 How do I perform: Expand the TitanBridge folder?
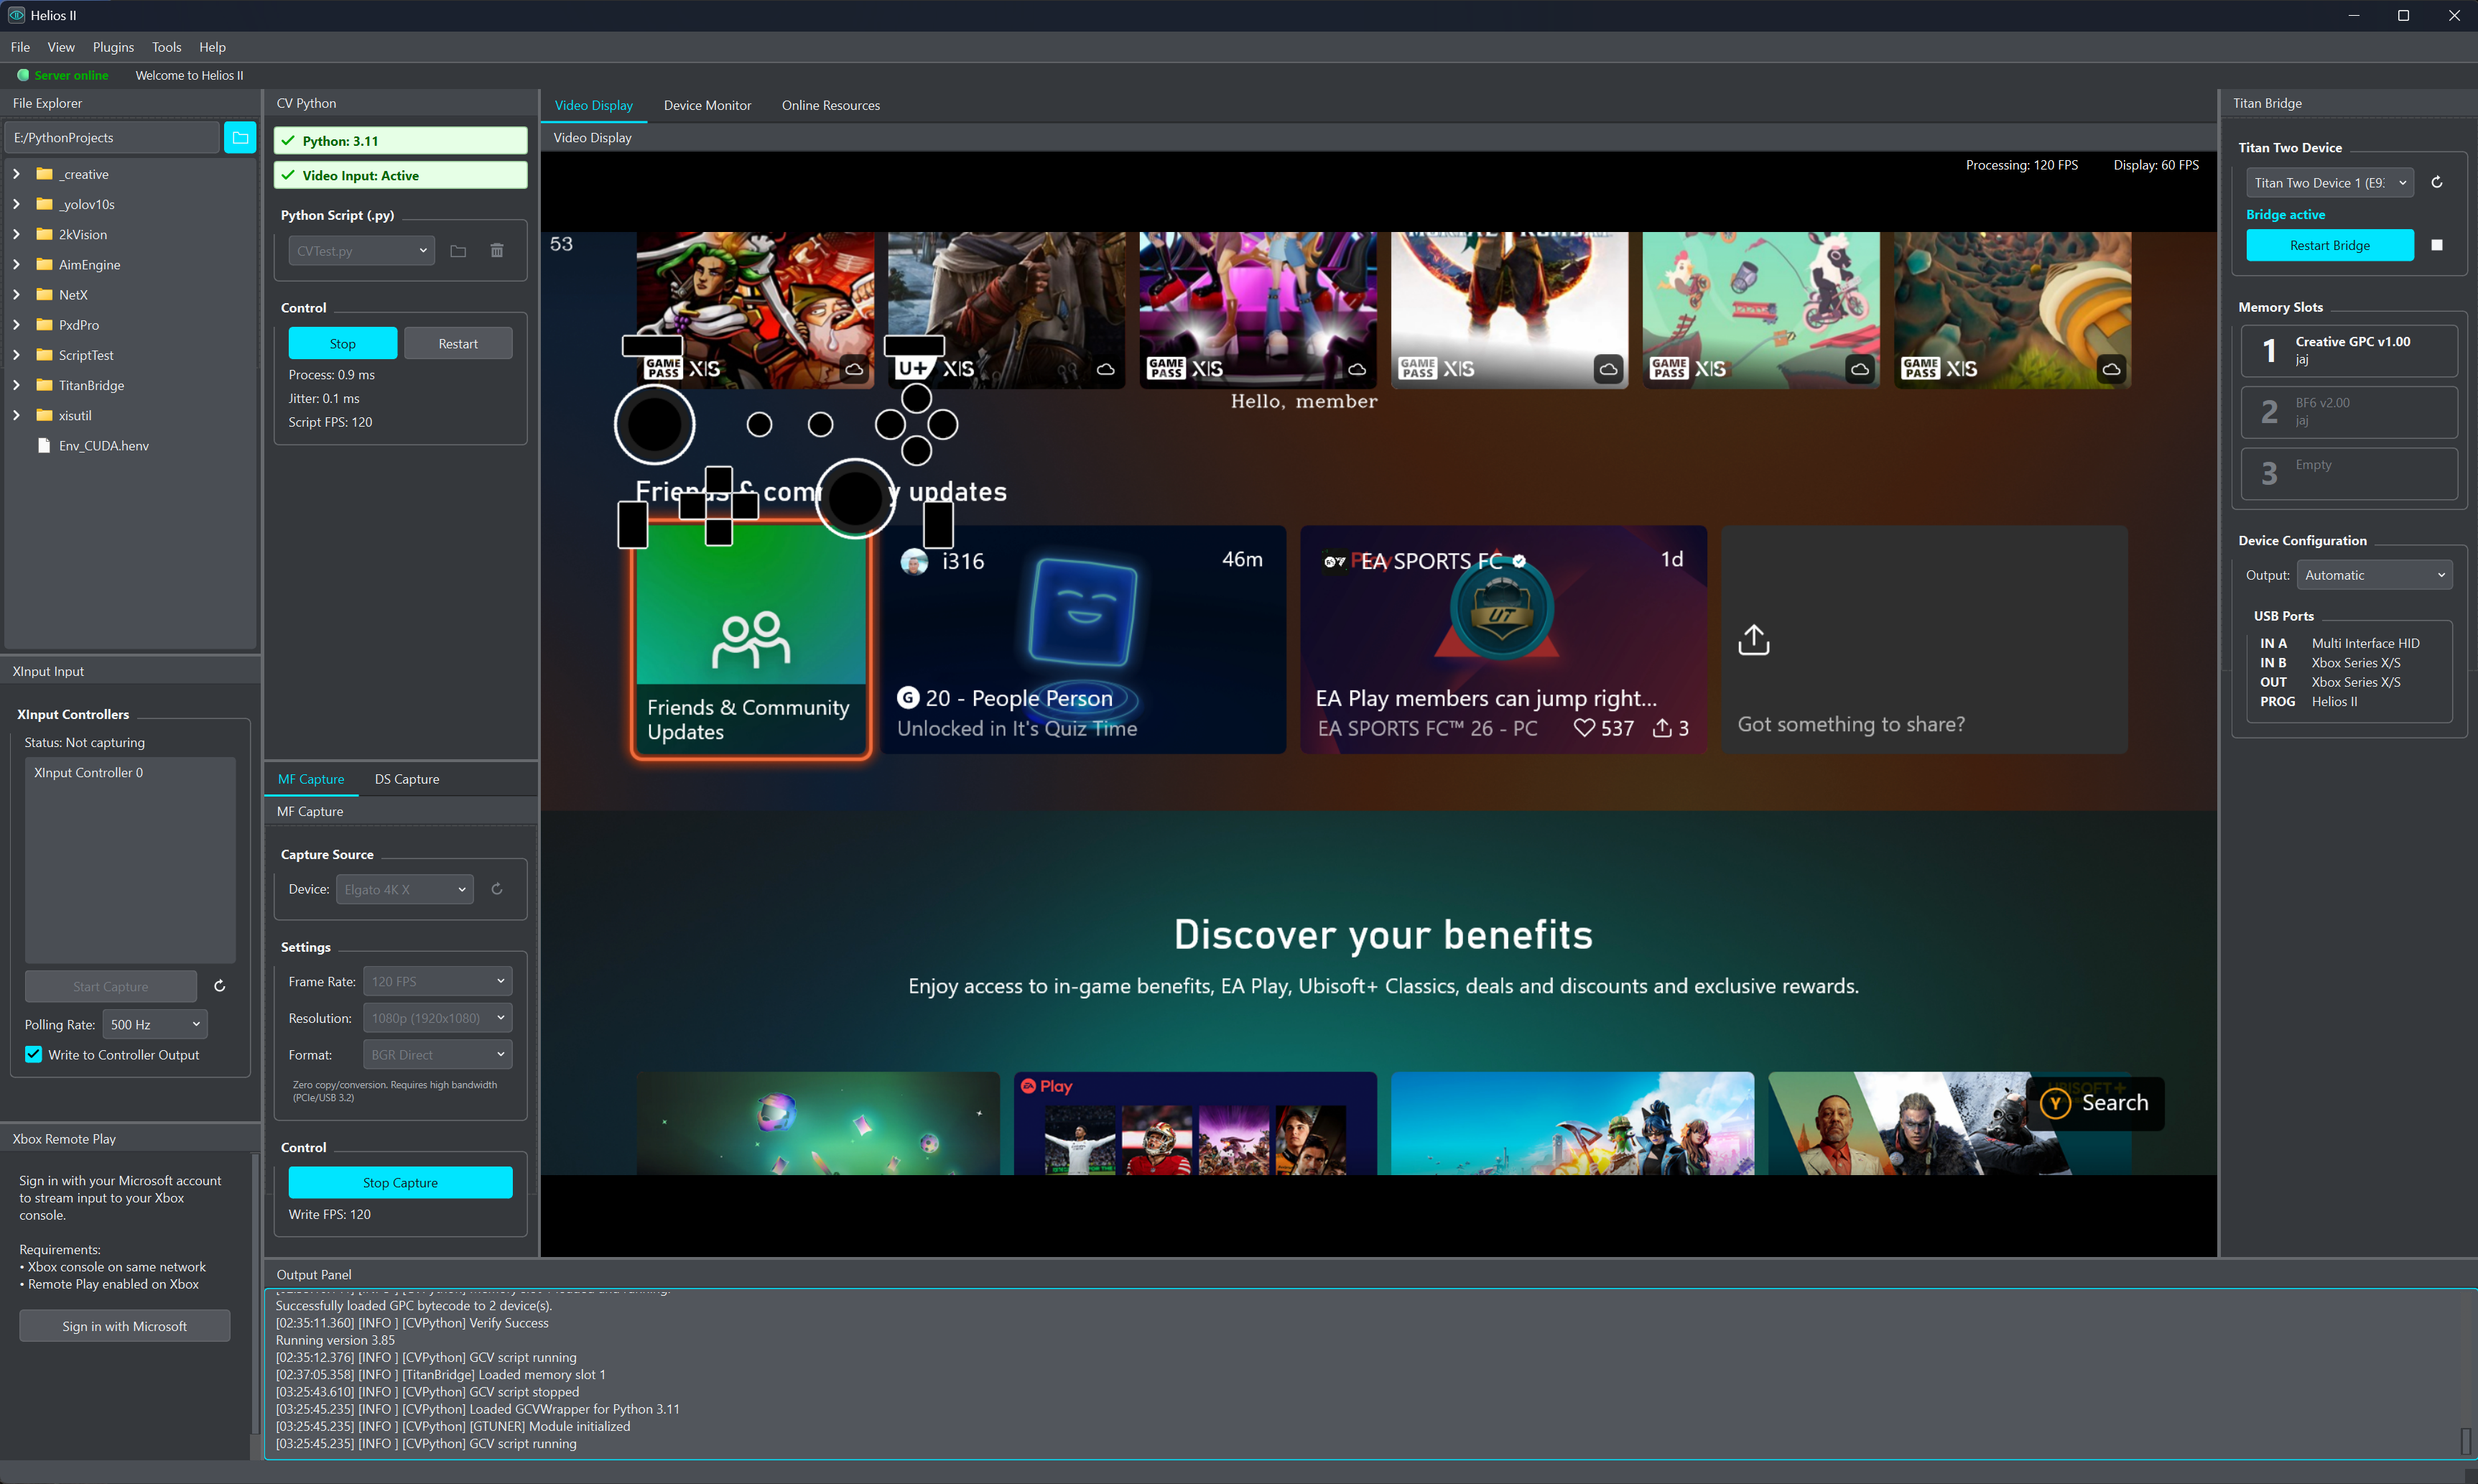click(16, 386)
